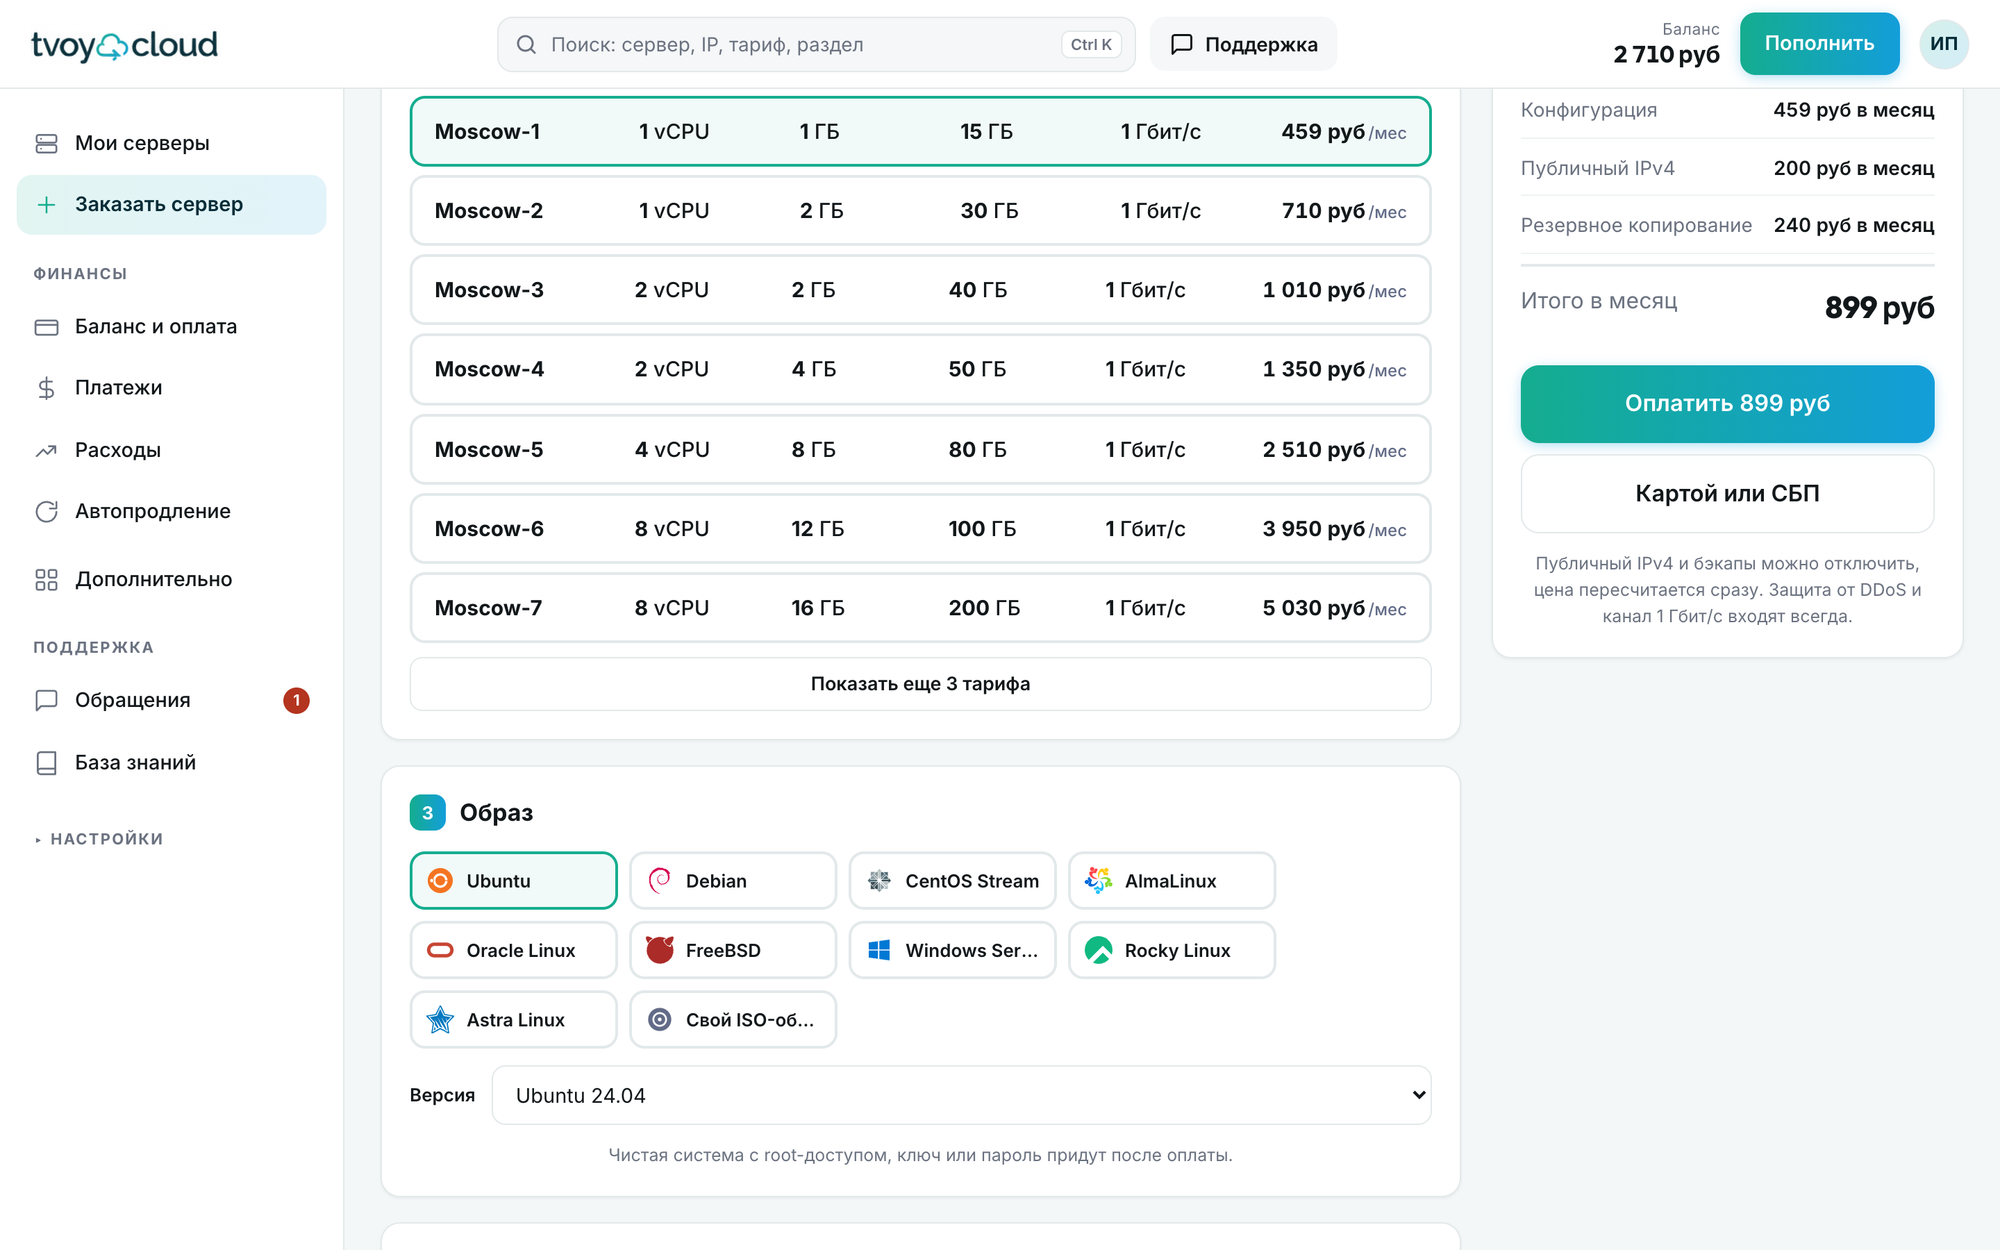The width and height of the screenshot is (2000, 1250).
Task: Click the CentOS Stream logo icon
Action: 879,880
